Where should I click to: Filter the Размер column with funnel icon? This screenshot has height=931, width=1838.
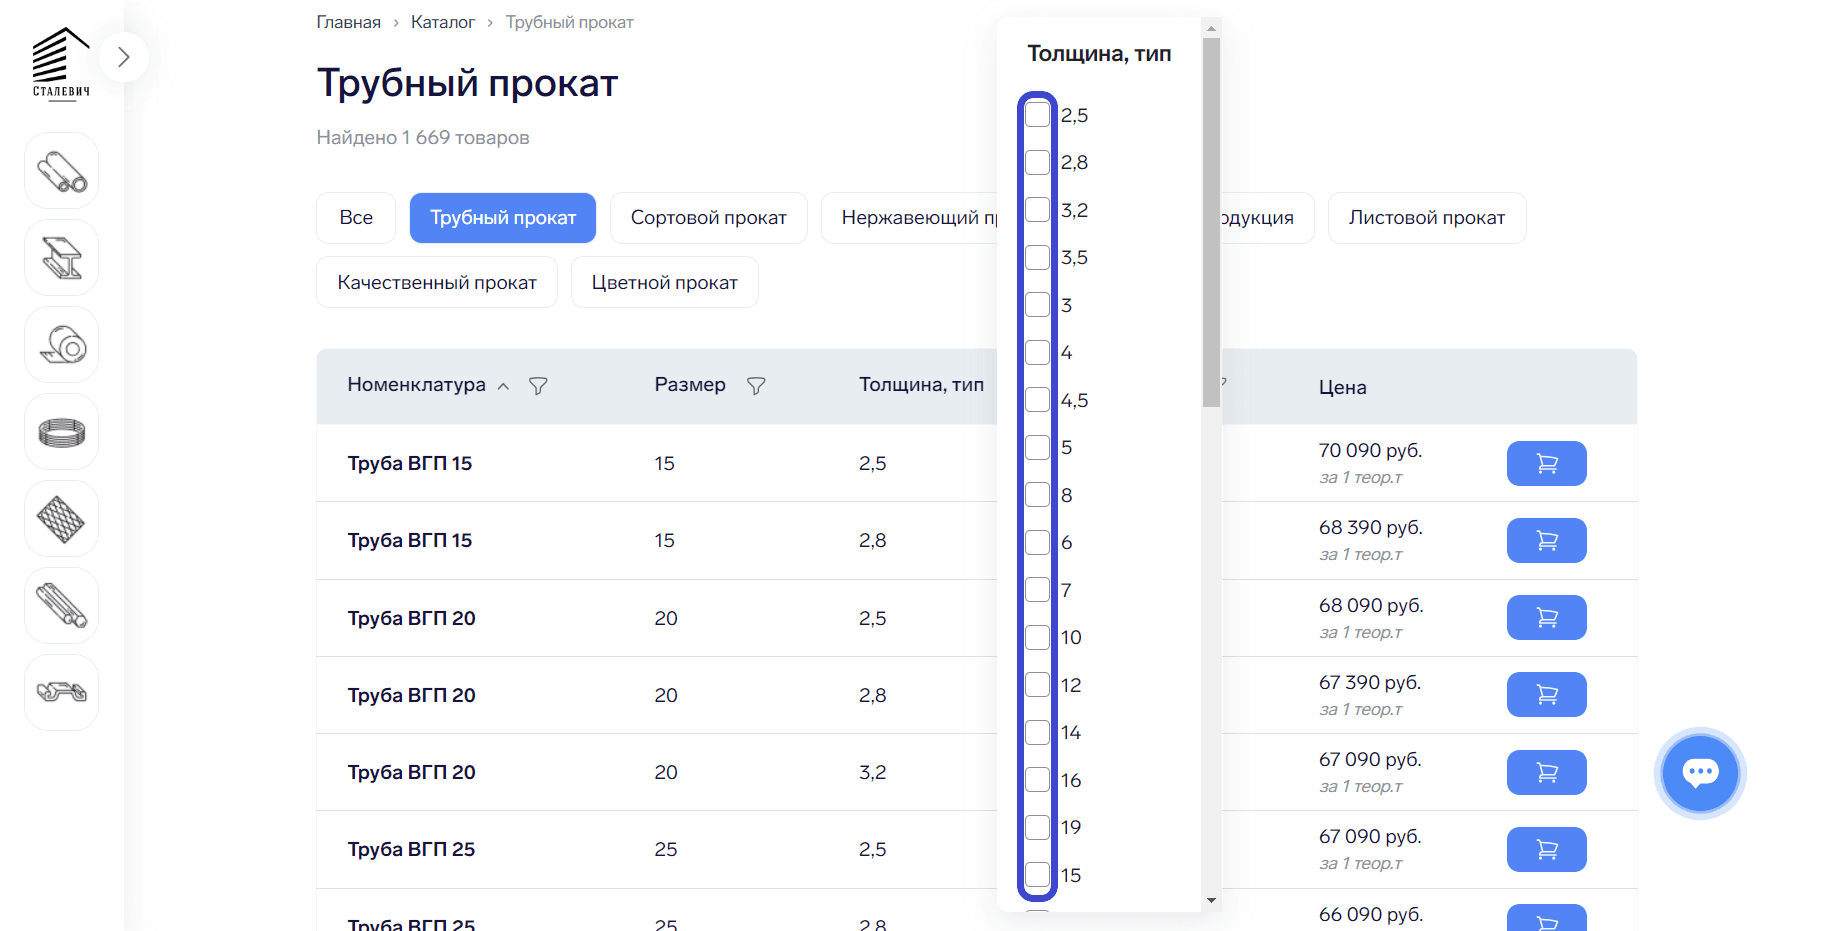756,386
